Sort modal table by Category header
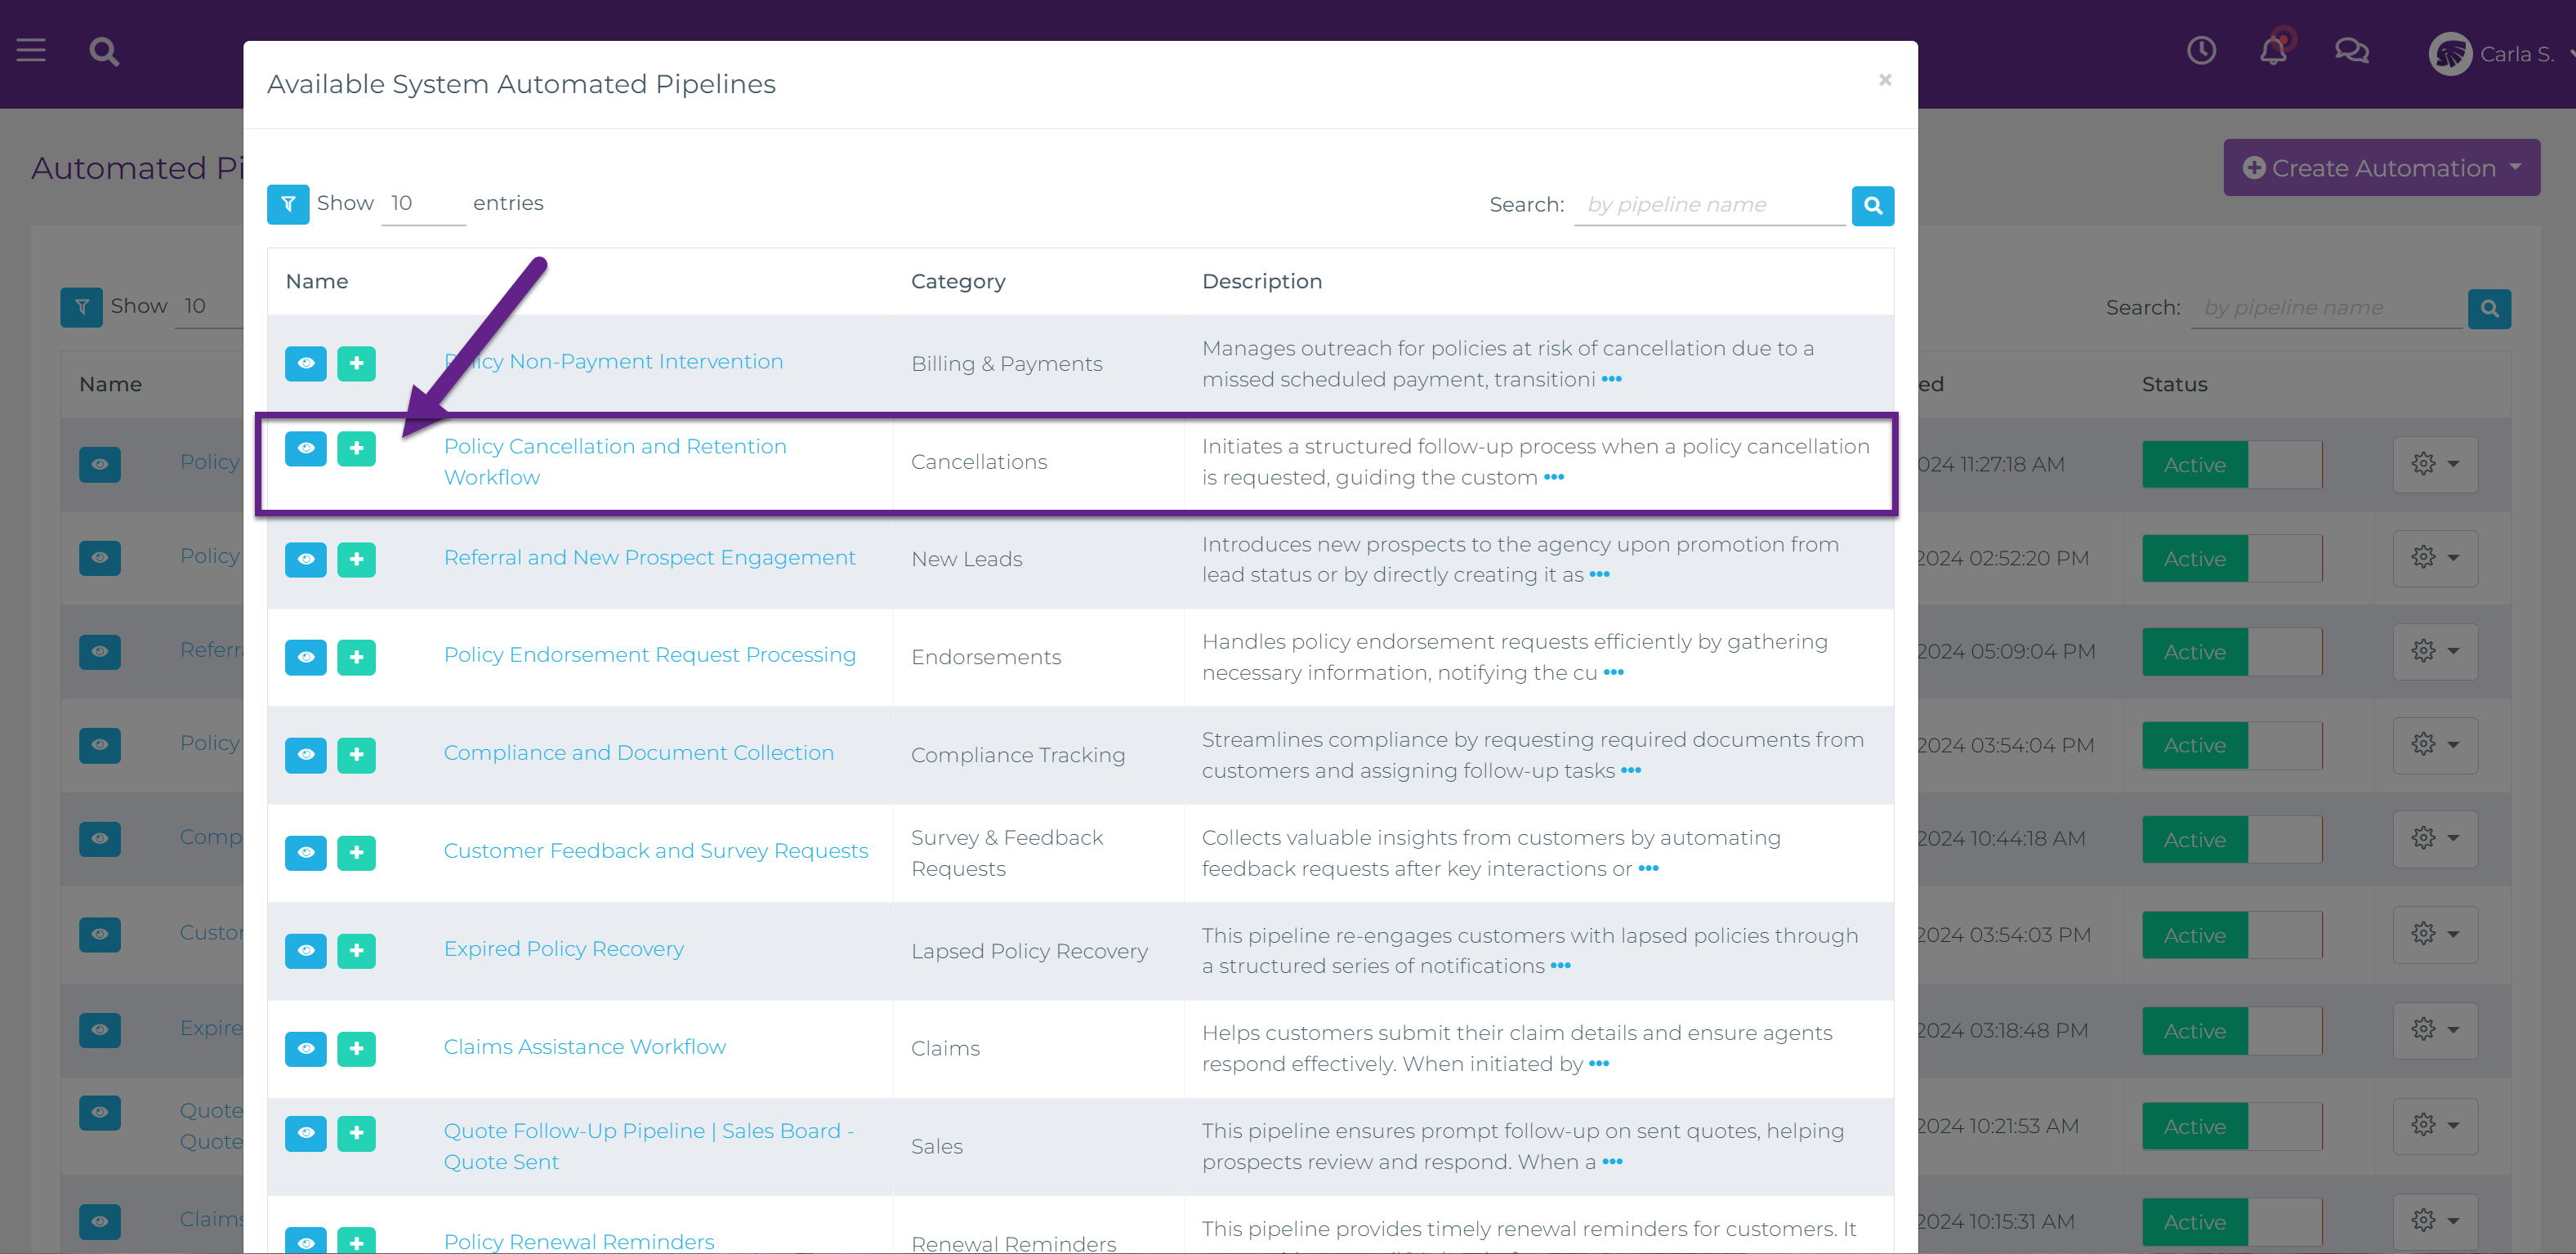2576x1254 pixels. tap(957, 282)
